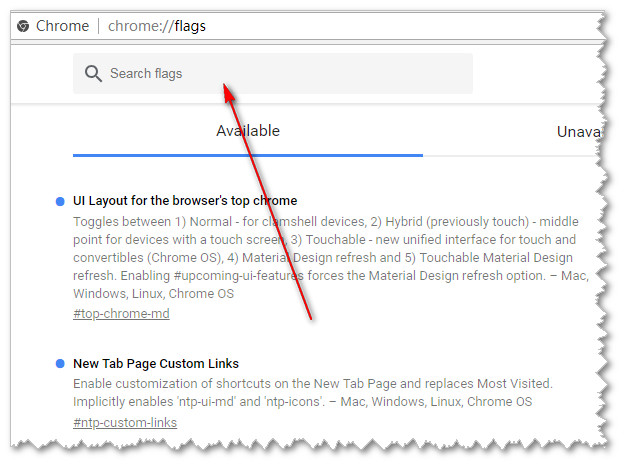Image resolution: width=625 pixels, height=467 pixels.
Task: Click the chrome://flags URL in address bar
Action: point(157,26)
